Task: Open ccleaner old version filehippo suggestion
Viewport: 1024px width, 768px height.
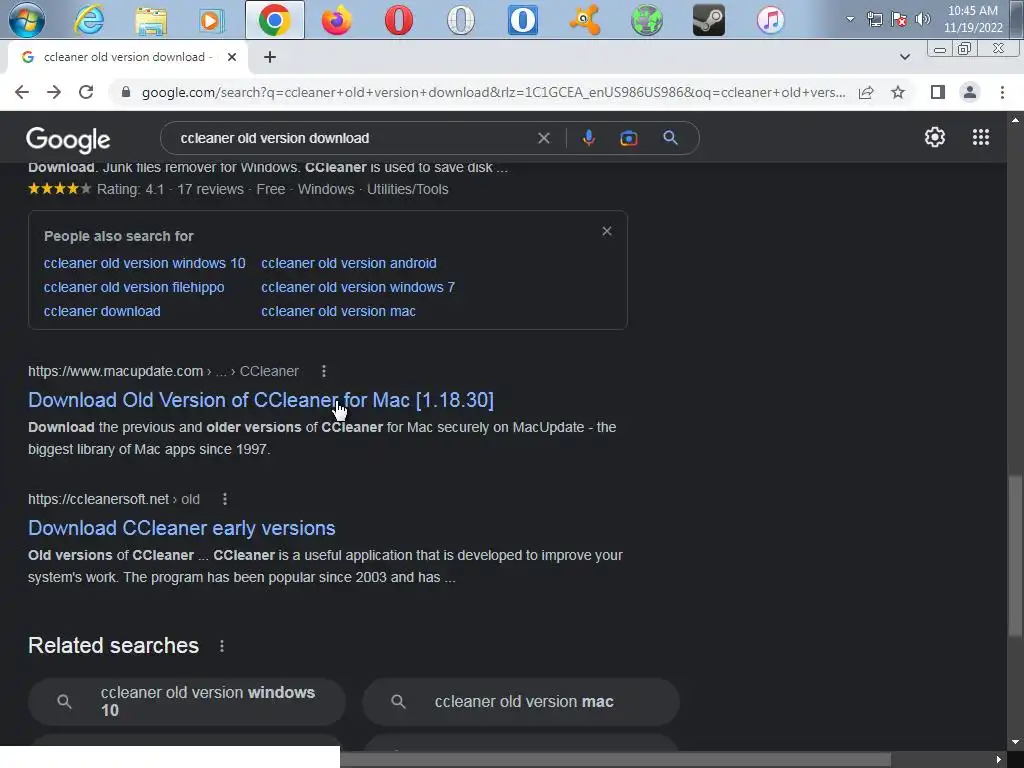Action: [134, 287]
